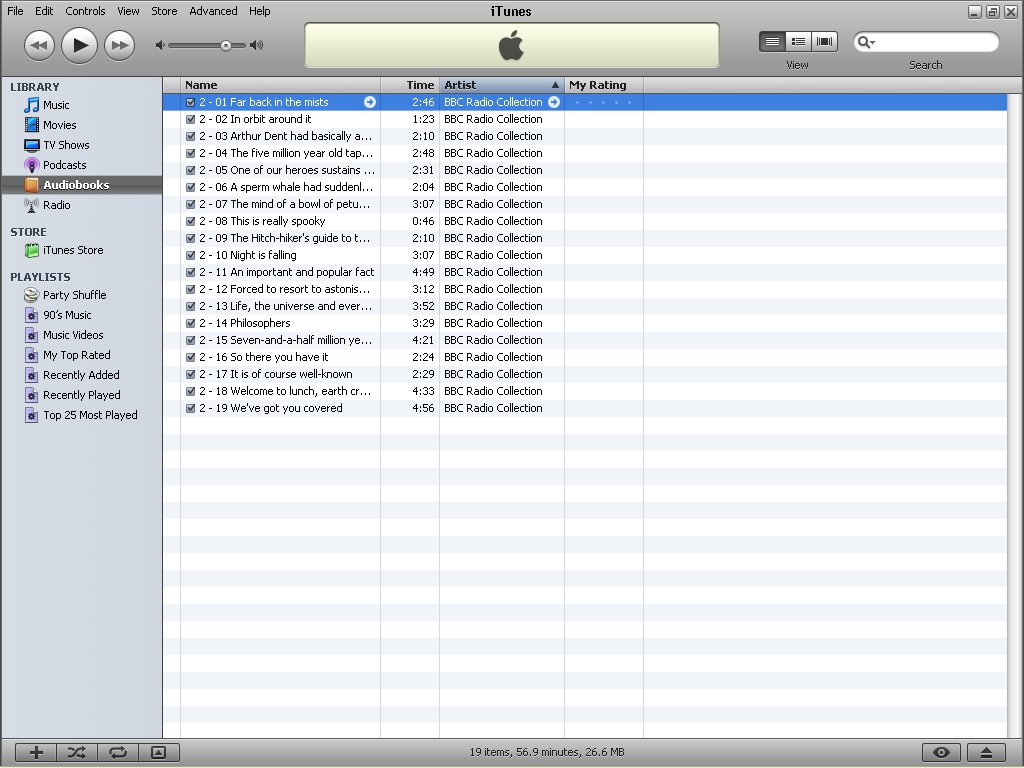The width and height of the screenshot is (1024, 768).
Task: Open the File menu
Action: (x=15, y=11)
